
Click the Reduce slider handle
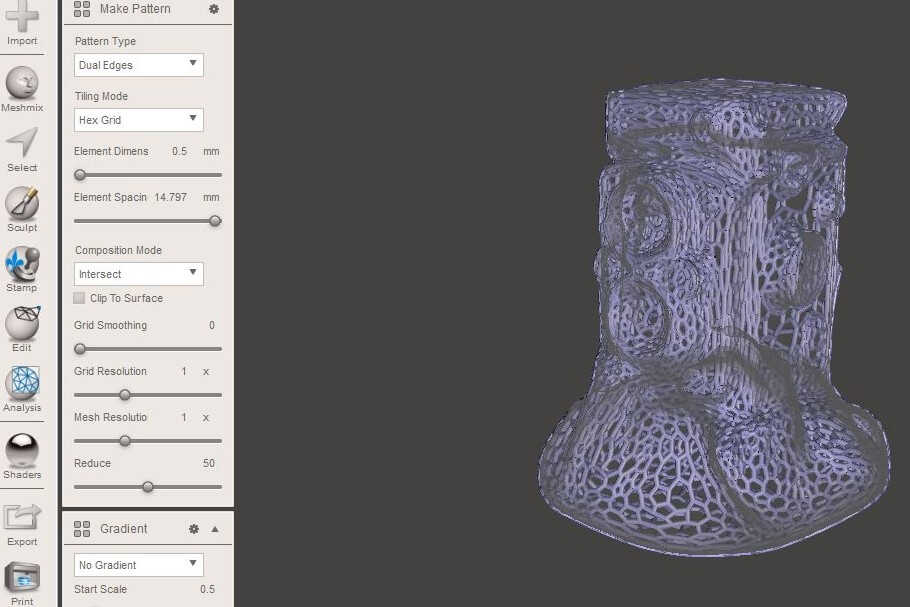click(x=148, y=486)
